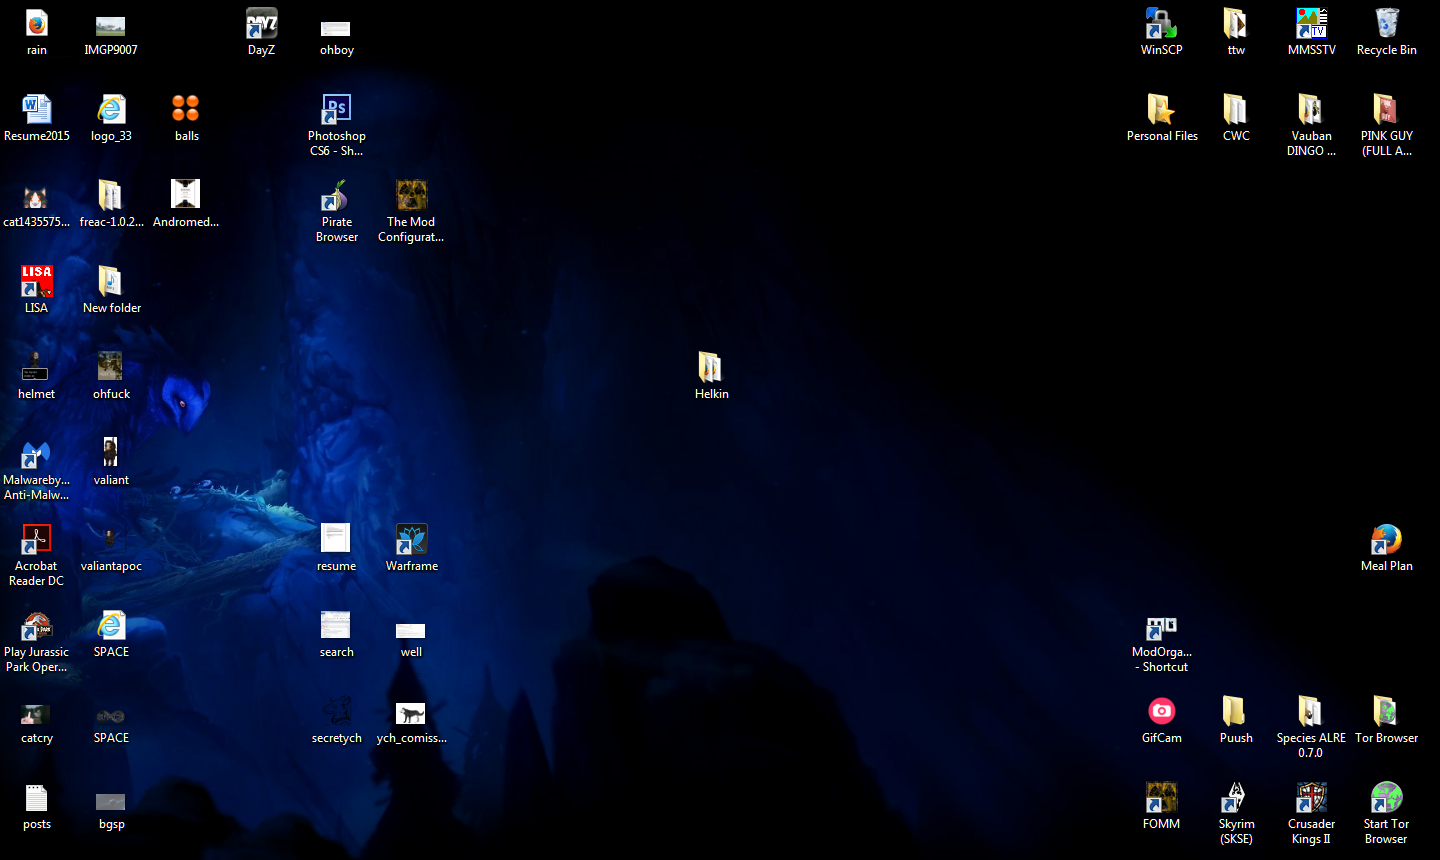Select the Pirate Browser shortcut
The height and width of the screenshot is (860, 1440).
[336, 195]
